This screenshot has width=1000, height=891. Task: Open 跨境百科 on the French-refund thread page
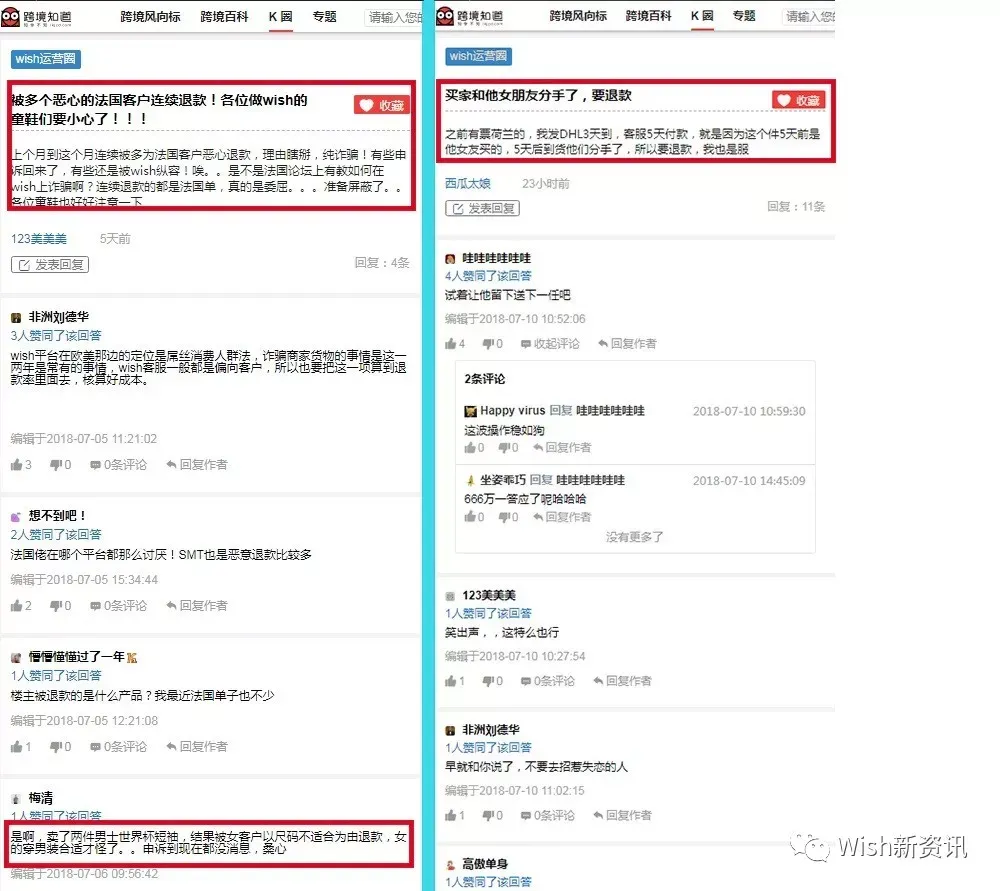coord(224,17)
